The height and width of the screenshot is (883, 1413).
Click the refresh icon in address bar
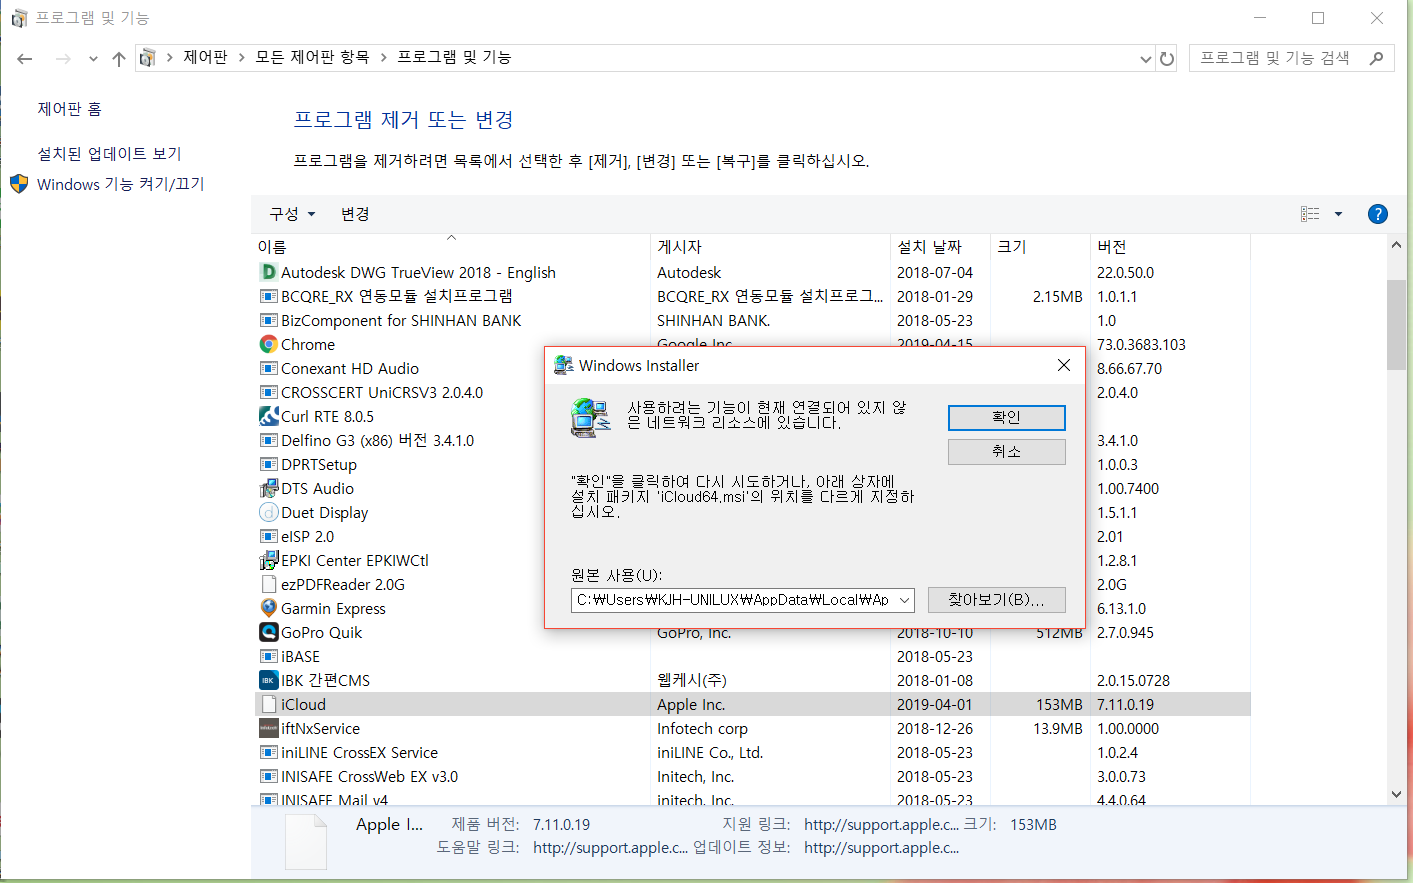(1167, 58)
